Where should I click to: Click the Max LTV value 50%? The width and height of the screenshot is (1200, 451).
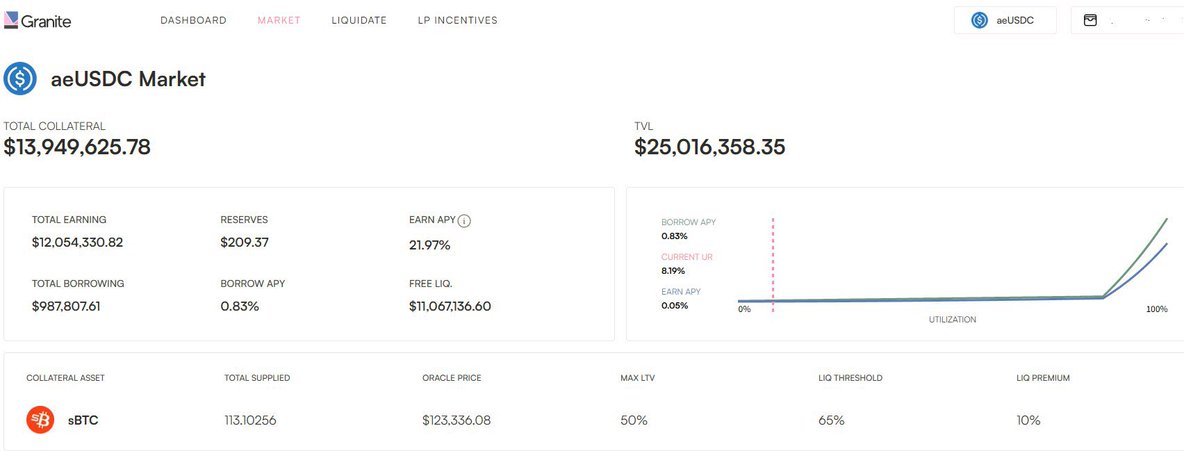pyautogui.click(x=634, y=421)
